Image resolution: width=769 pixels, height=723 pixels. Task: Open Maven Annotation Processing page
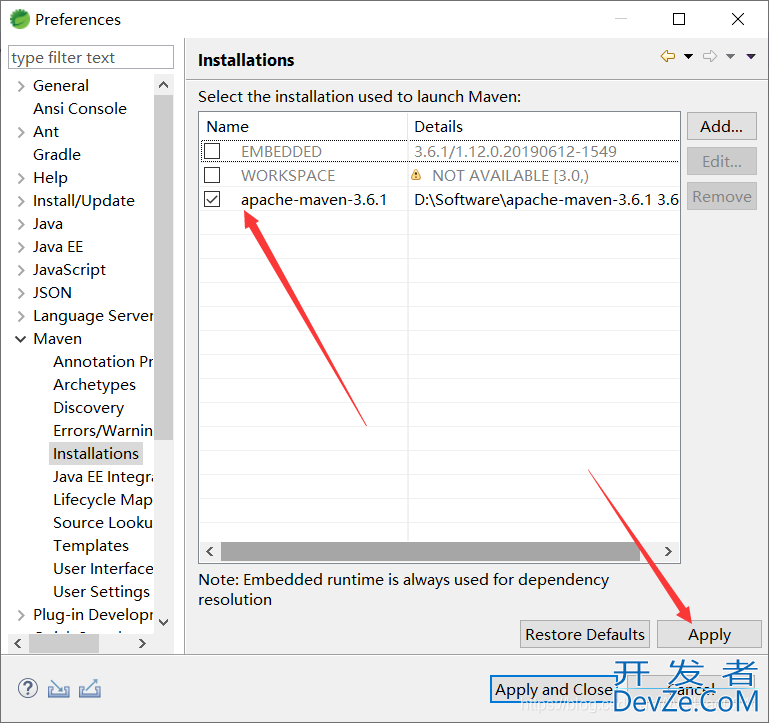(x=103, y=362)
